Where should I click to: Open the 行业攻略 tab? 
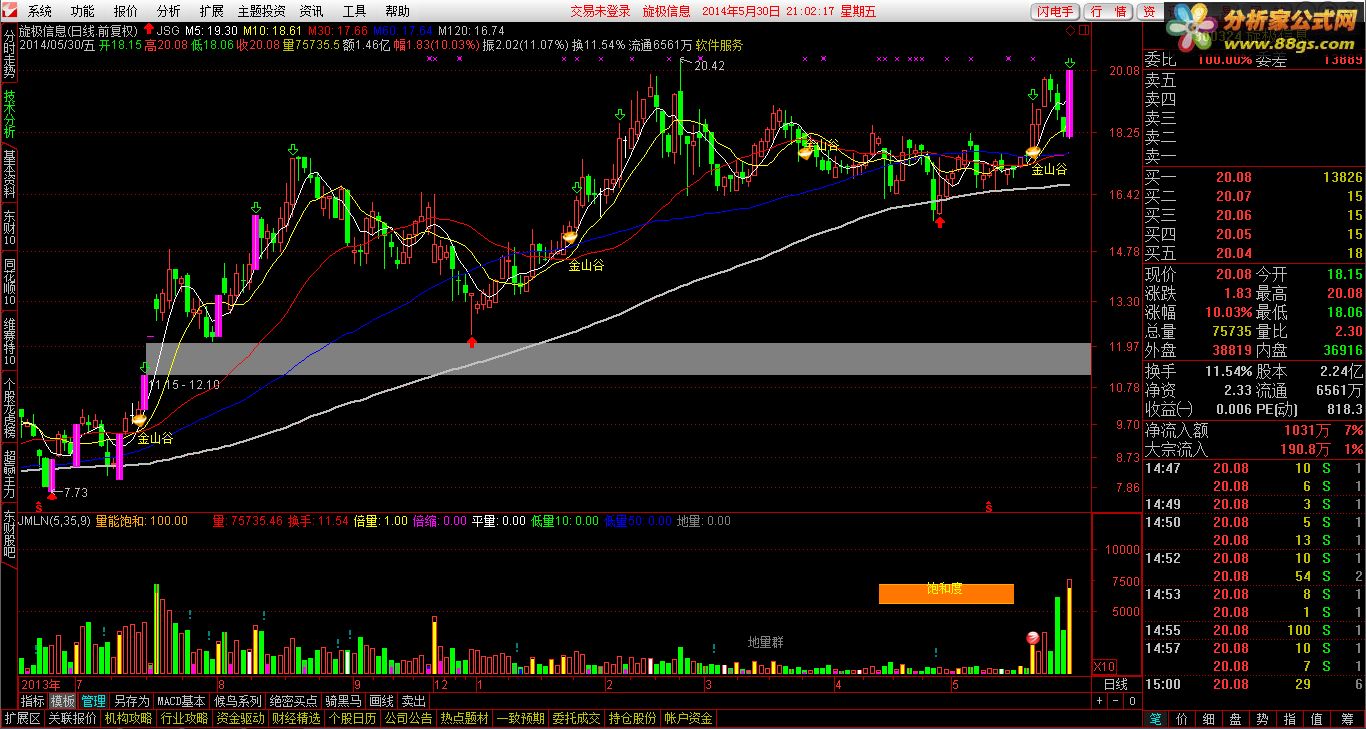184,718
